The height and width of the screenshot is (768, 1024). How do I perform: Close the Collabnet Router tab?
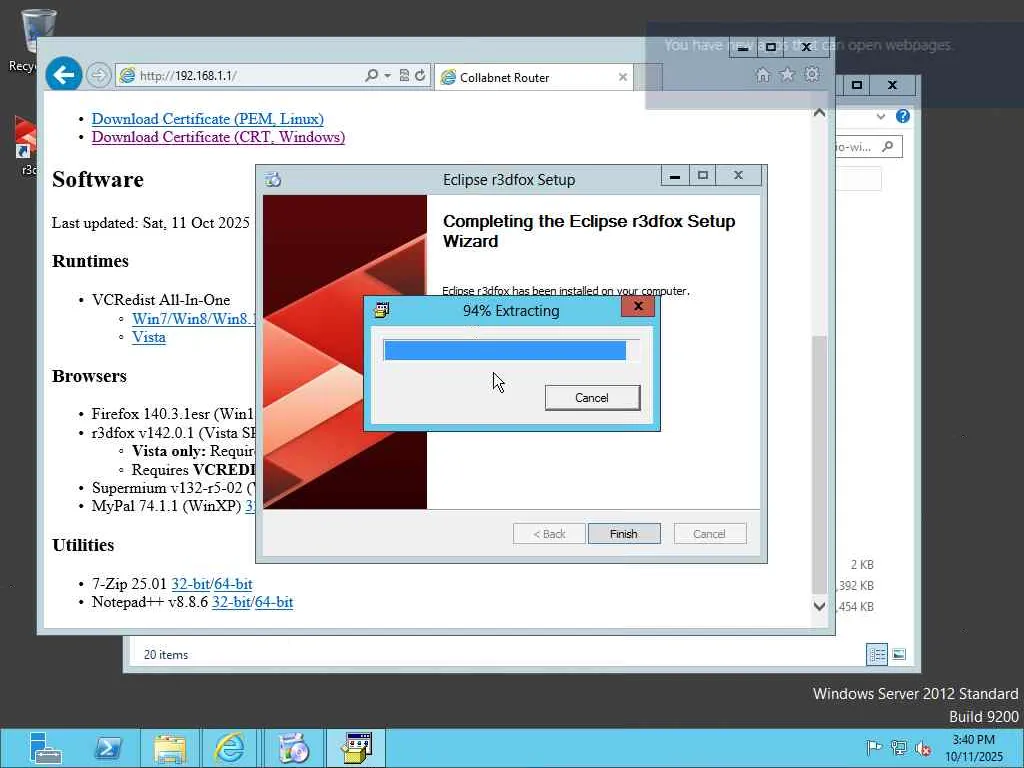pyautogui.click(x=622, y=77)
